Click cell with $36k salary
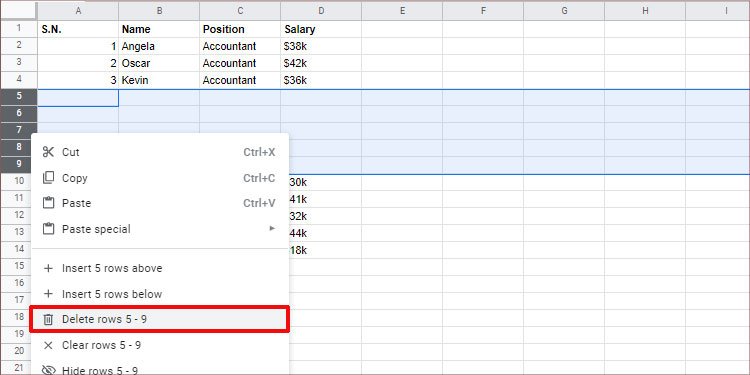The width and height of the screenshot is (750, 375). [321, 80]
